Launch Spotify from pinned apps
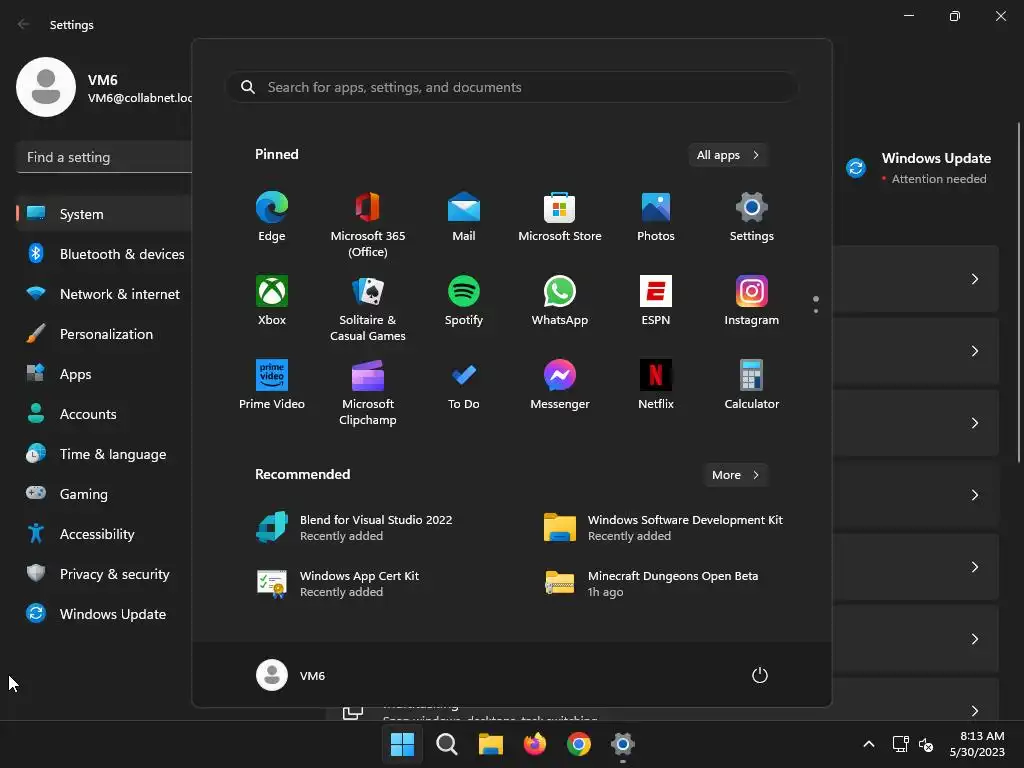 [x=464, y=302]
